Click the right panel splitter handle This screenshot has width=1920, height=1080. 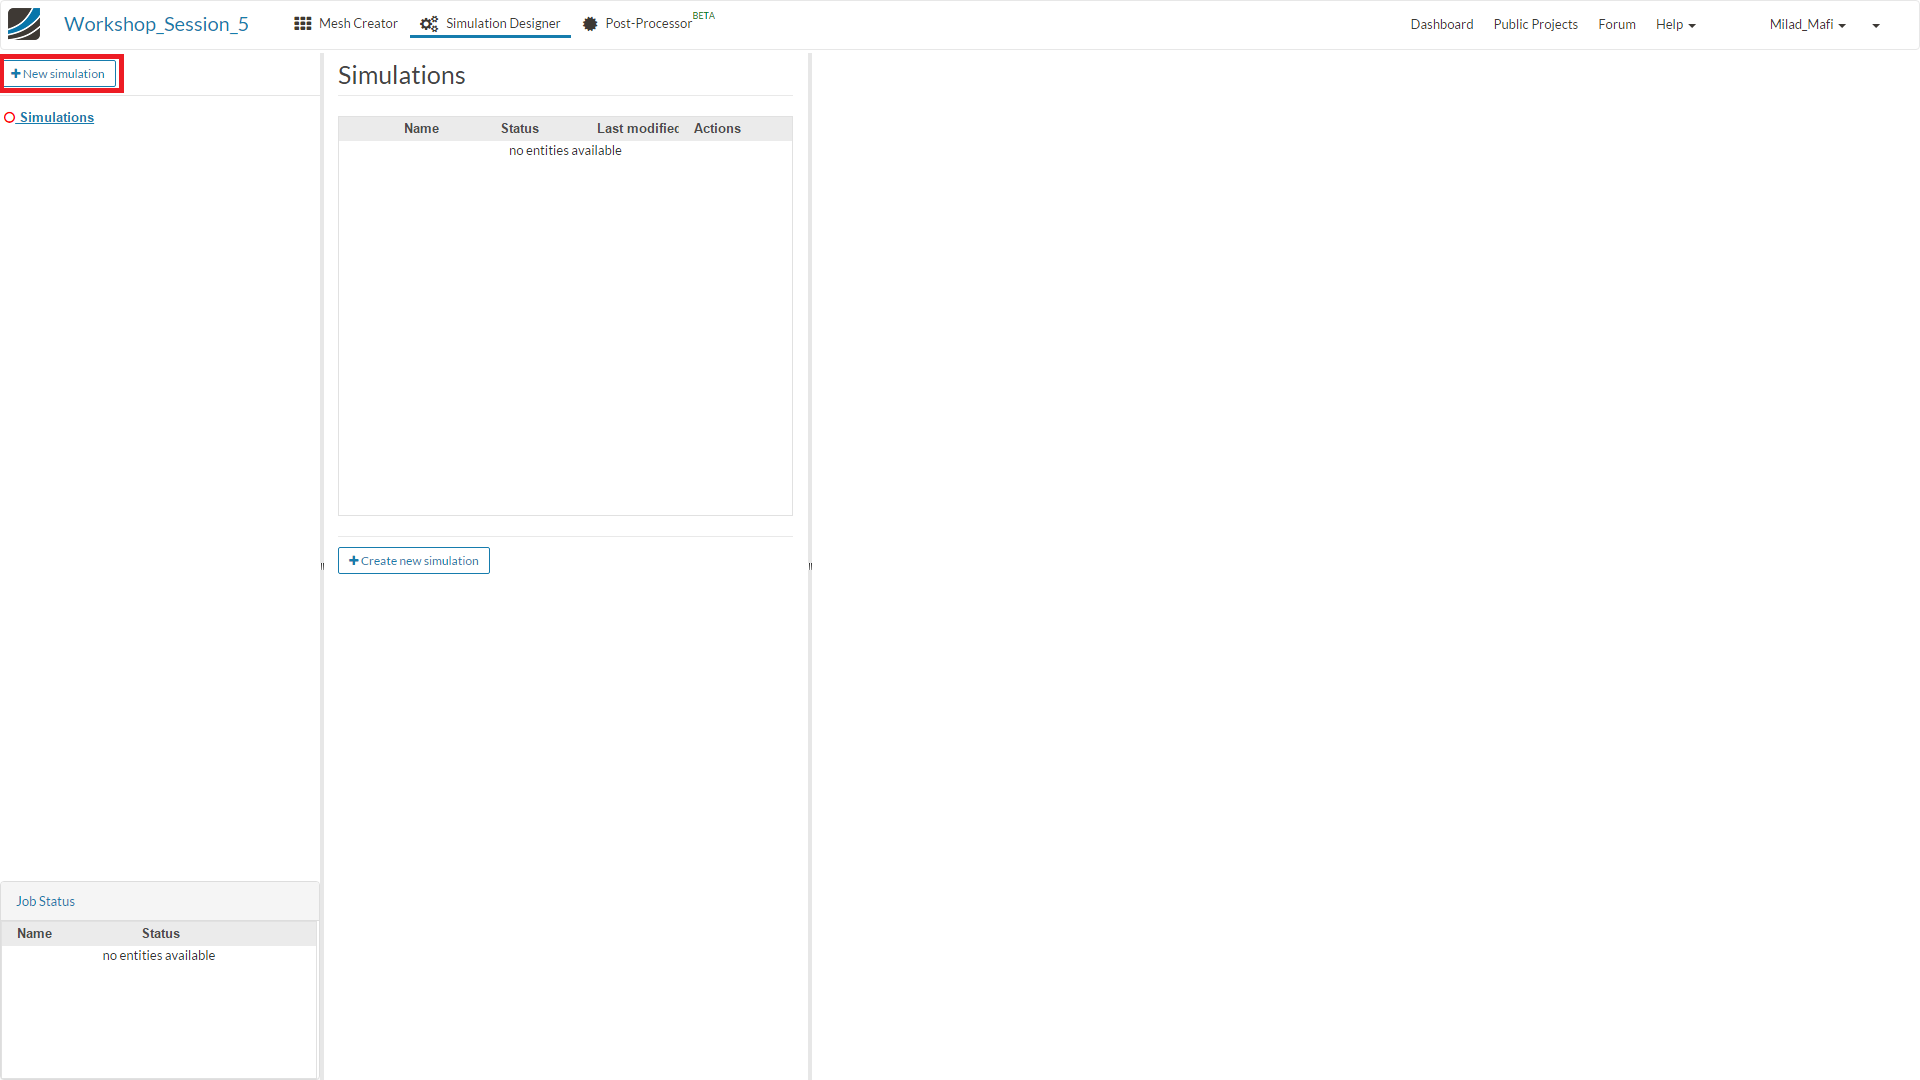point(810,566)
